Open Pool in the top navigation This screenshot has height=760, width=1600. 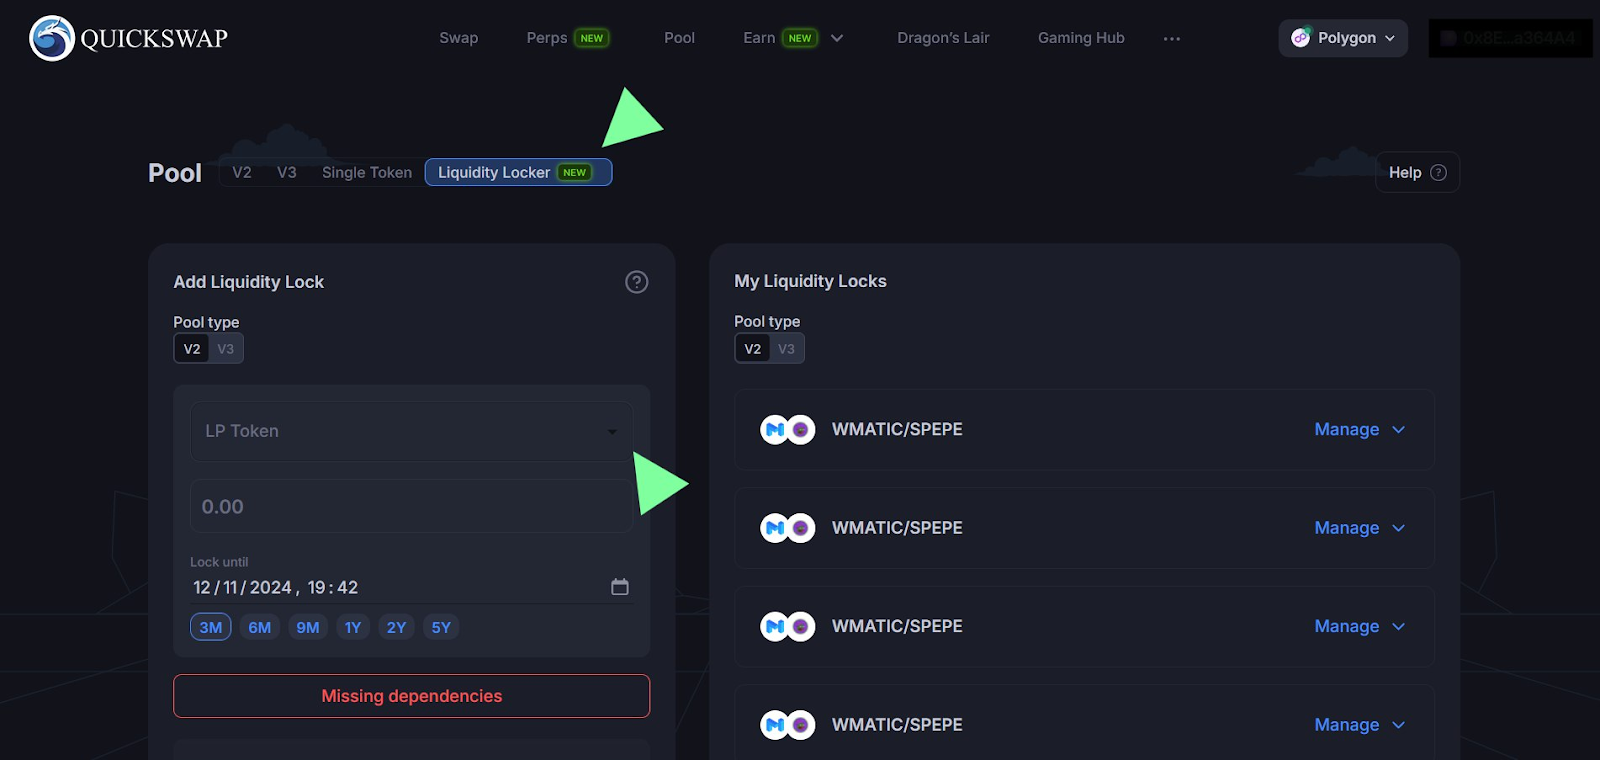click(x=680, y=38)
